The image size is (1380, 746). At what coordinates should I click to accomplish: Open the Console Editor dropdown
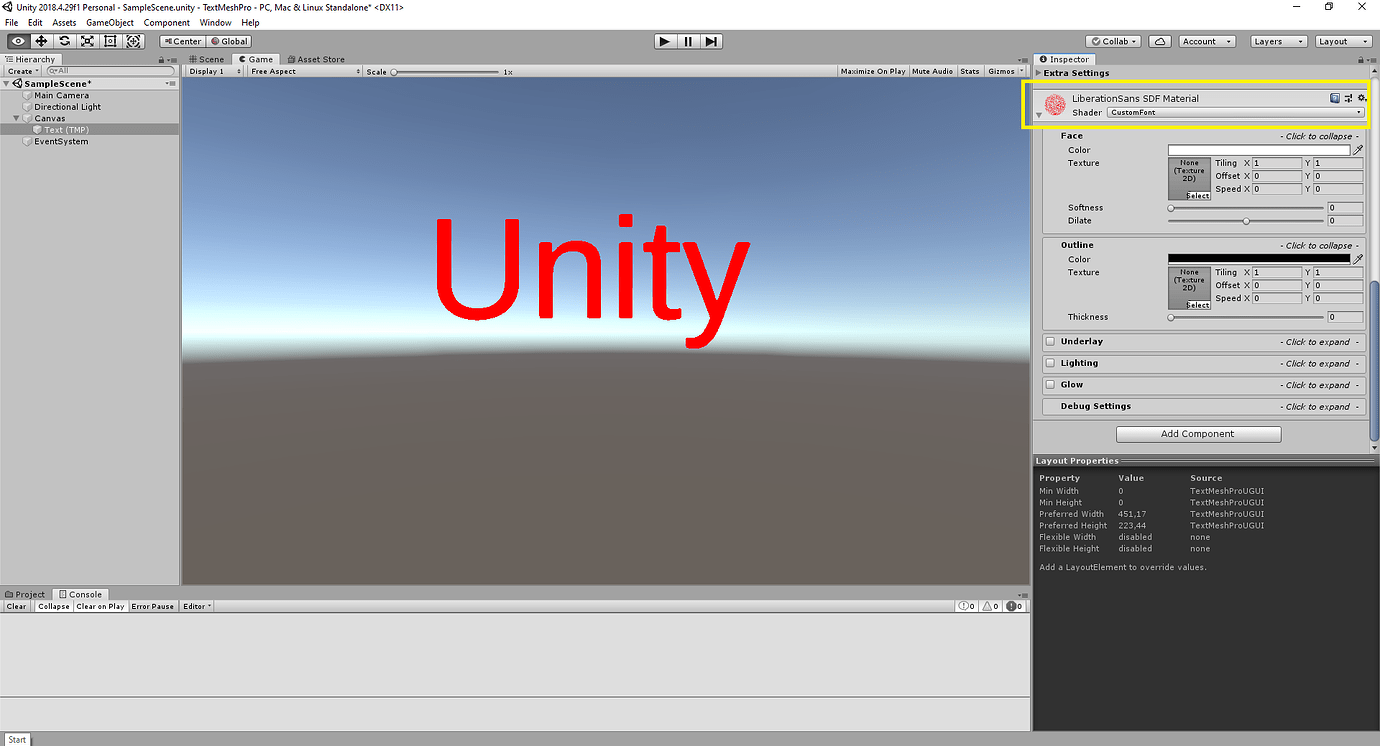[x=197, y=606]
